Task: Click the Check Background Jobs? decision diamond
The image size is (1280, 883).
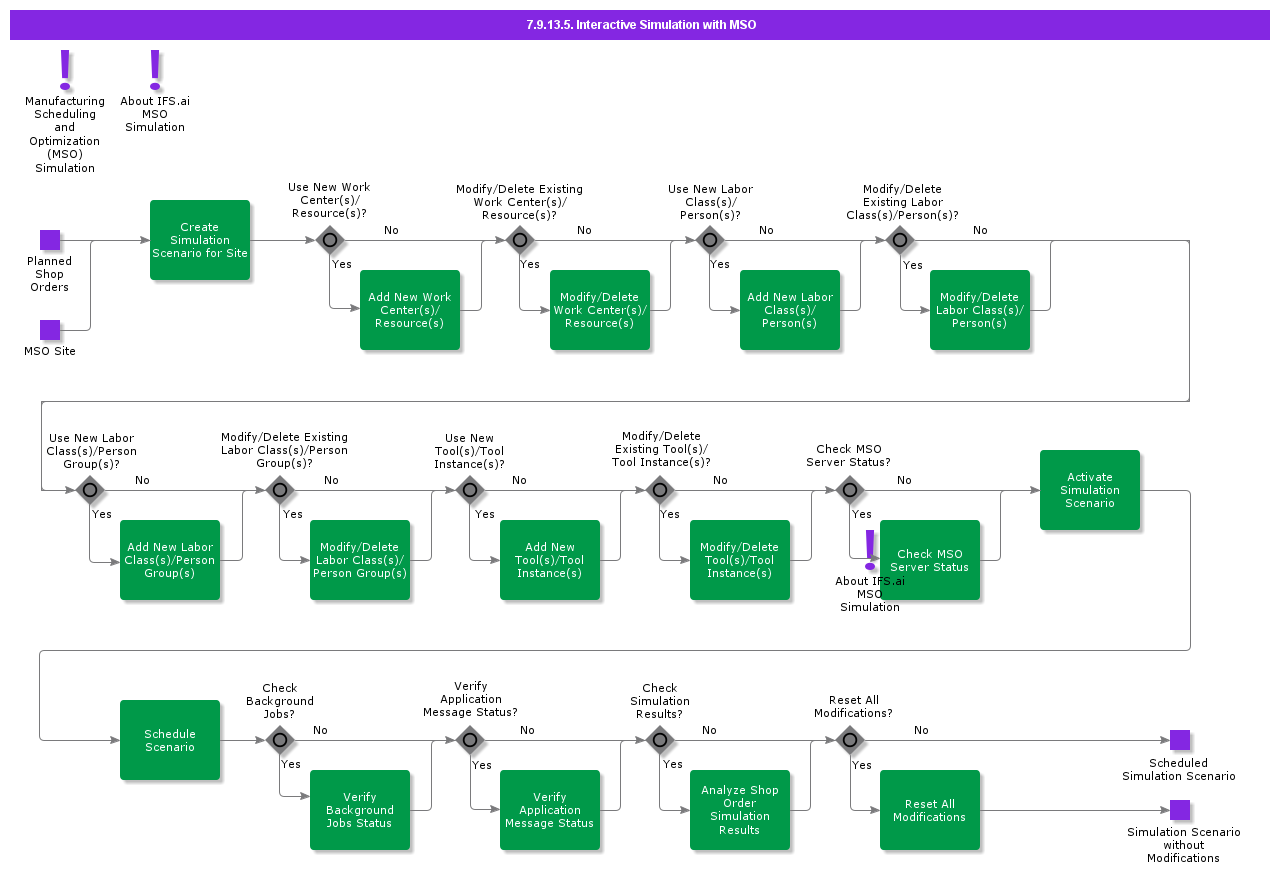Action: coord(280,740)
